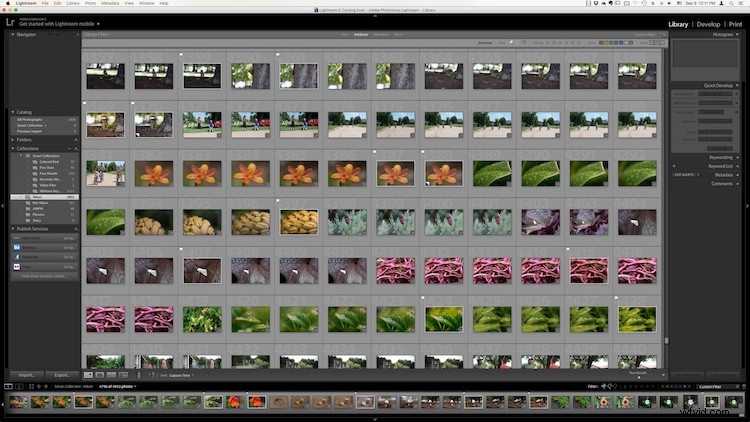Click the Facebook publish service icon
Image resolution: width=750 pixels, height=422 pixels.
point(17,257)
